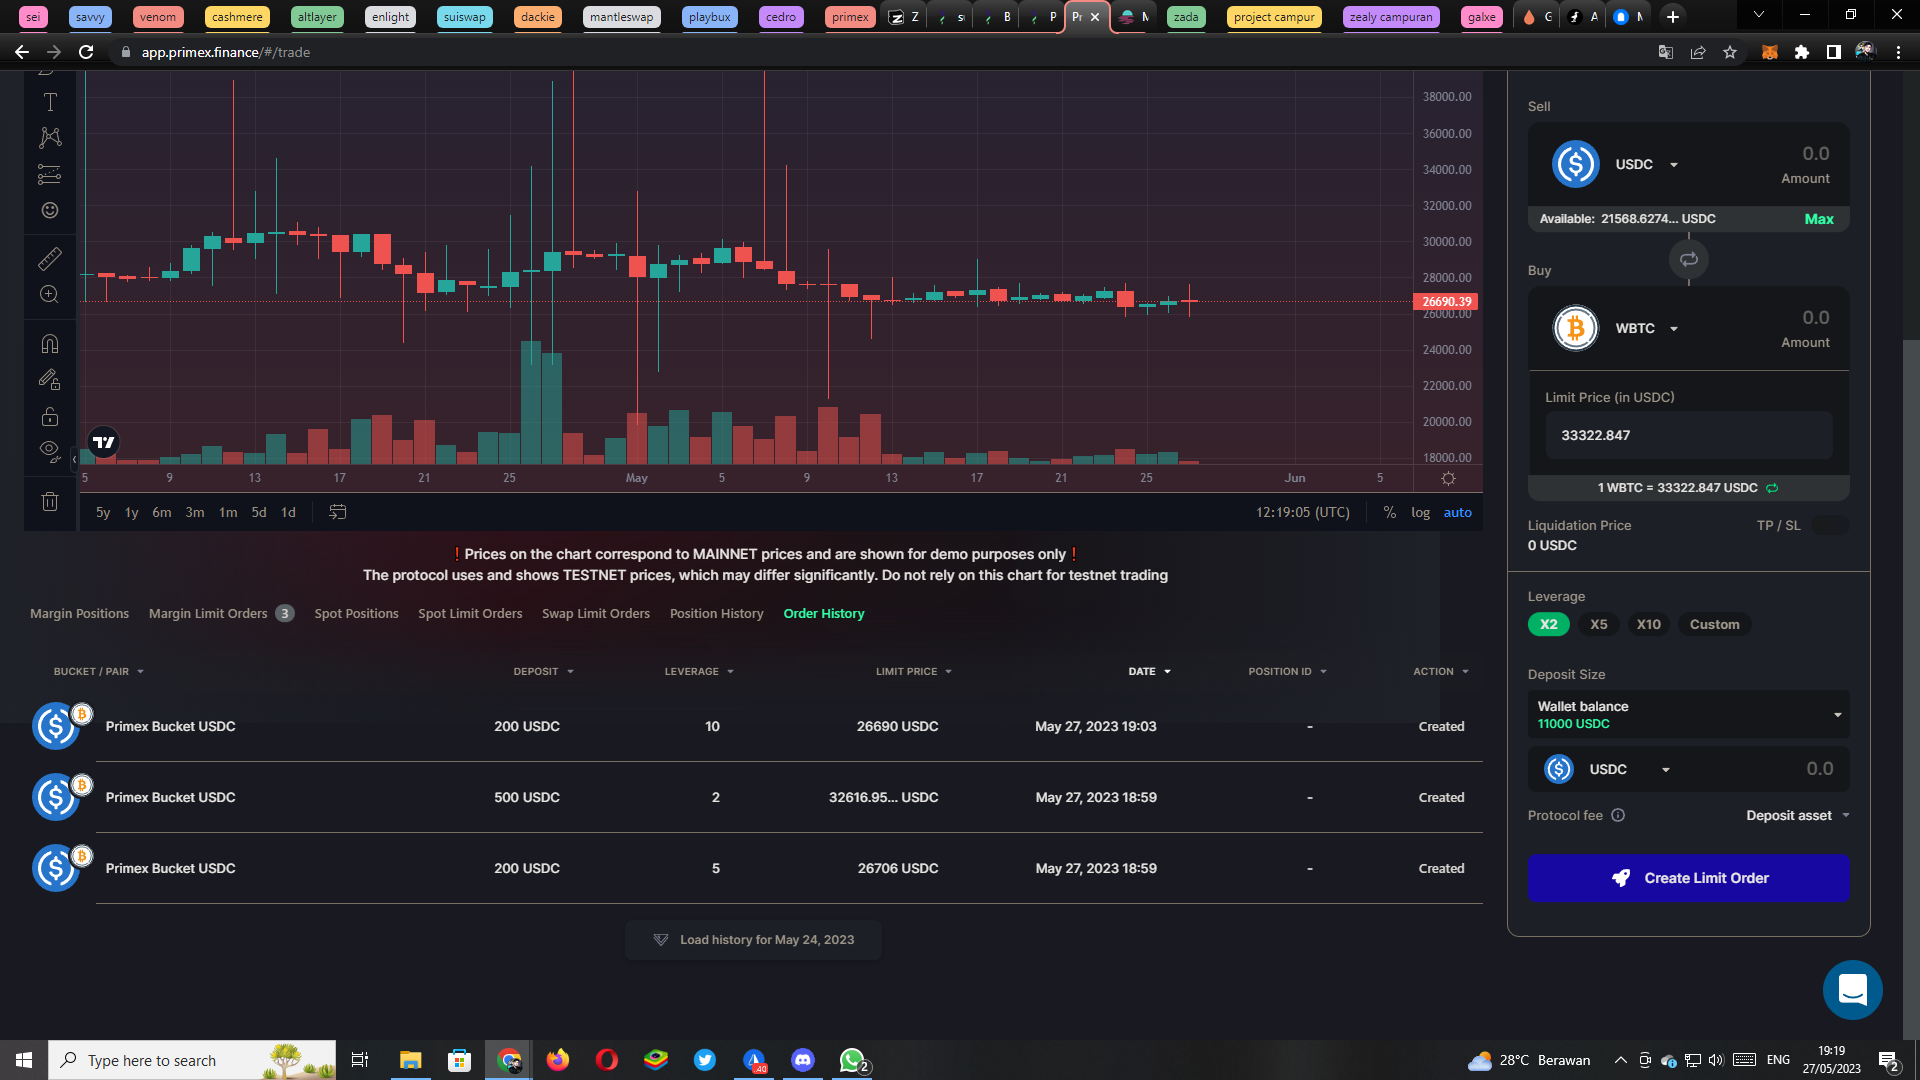Sort by LIMIT PRICE column
1920x1080 pixels.
tap(914, 672)
